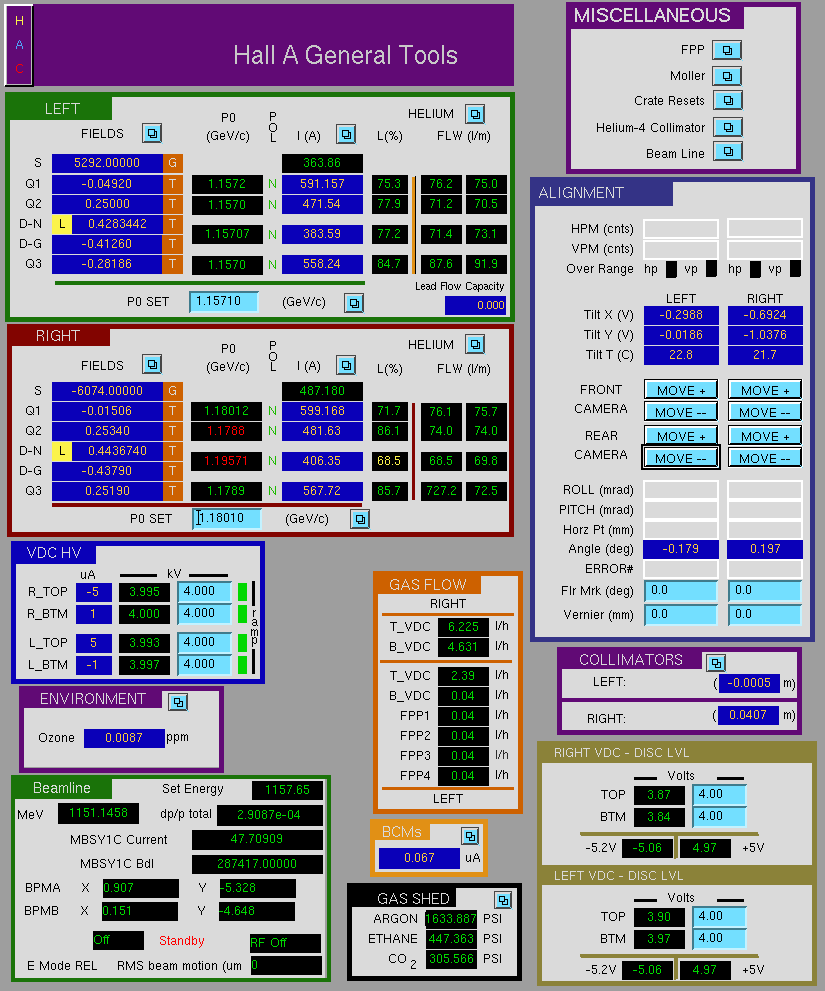Click the red Standby status text
The width and height of the screenshot is (825, 991).
pos(181,941)
